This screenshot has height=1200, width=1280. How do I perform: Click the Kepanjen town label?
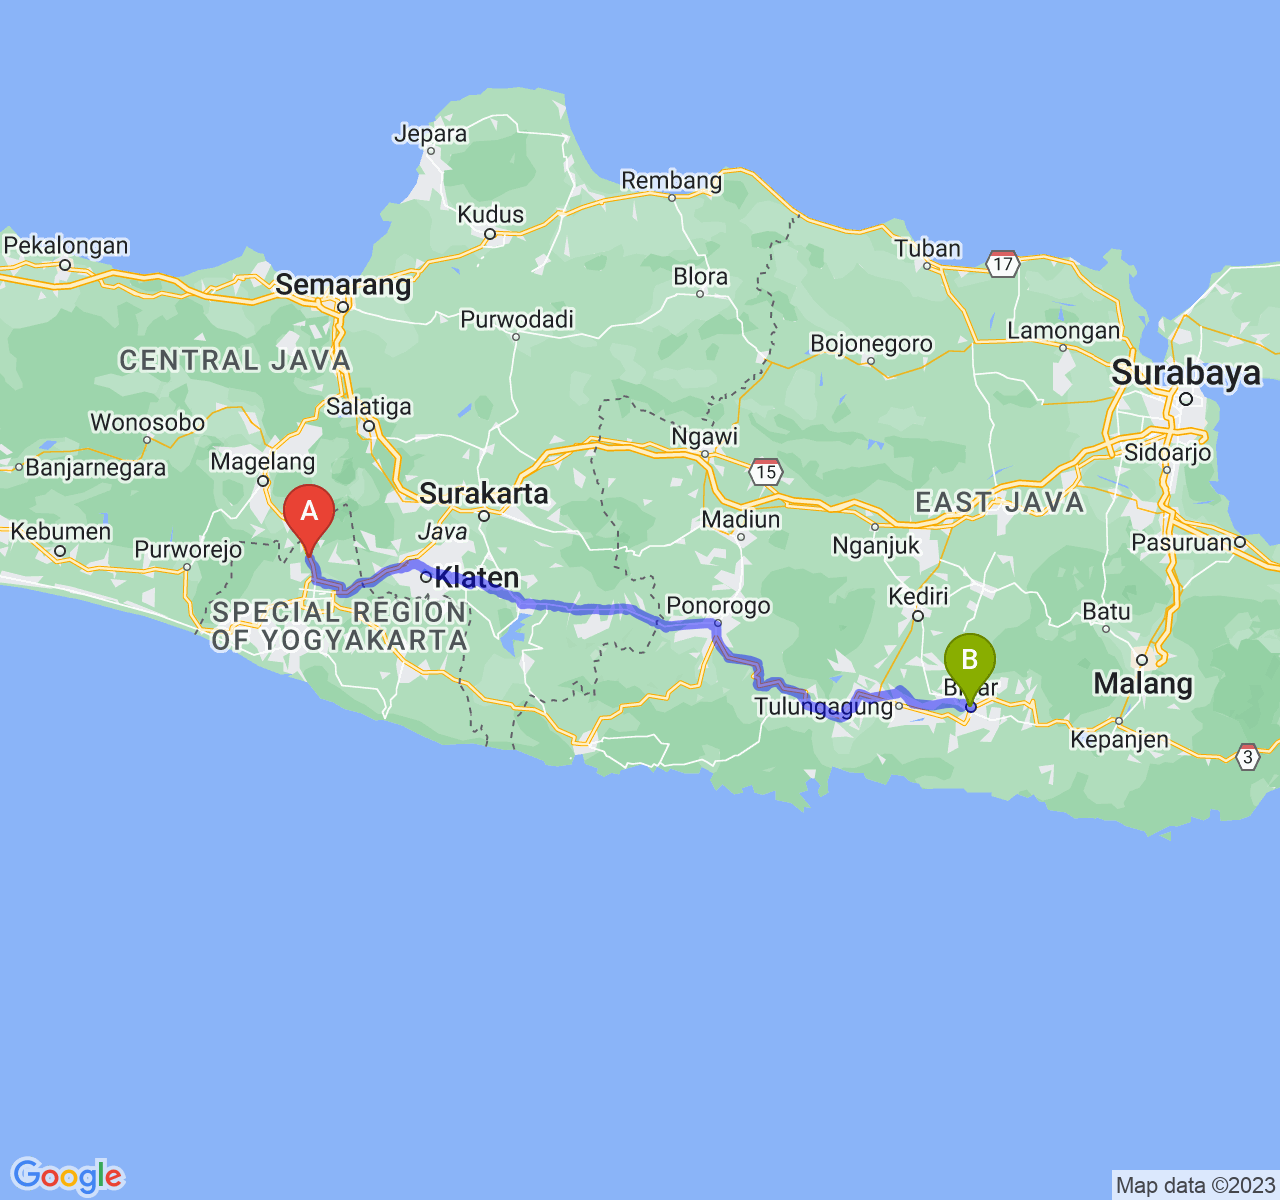click(1119, 740)
